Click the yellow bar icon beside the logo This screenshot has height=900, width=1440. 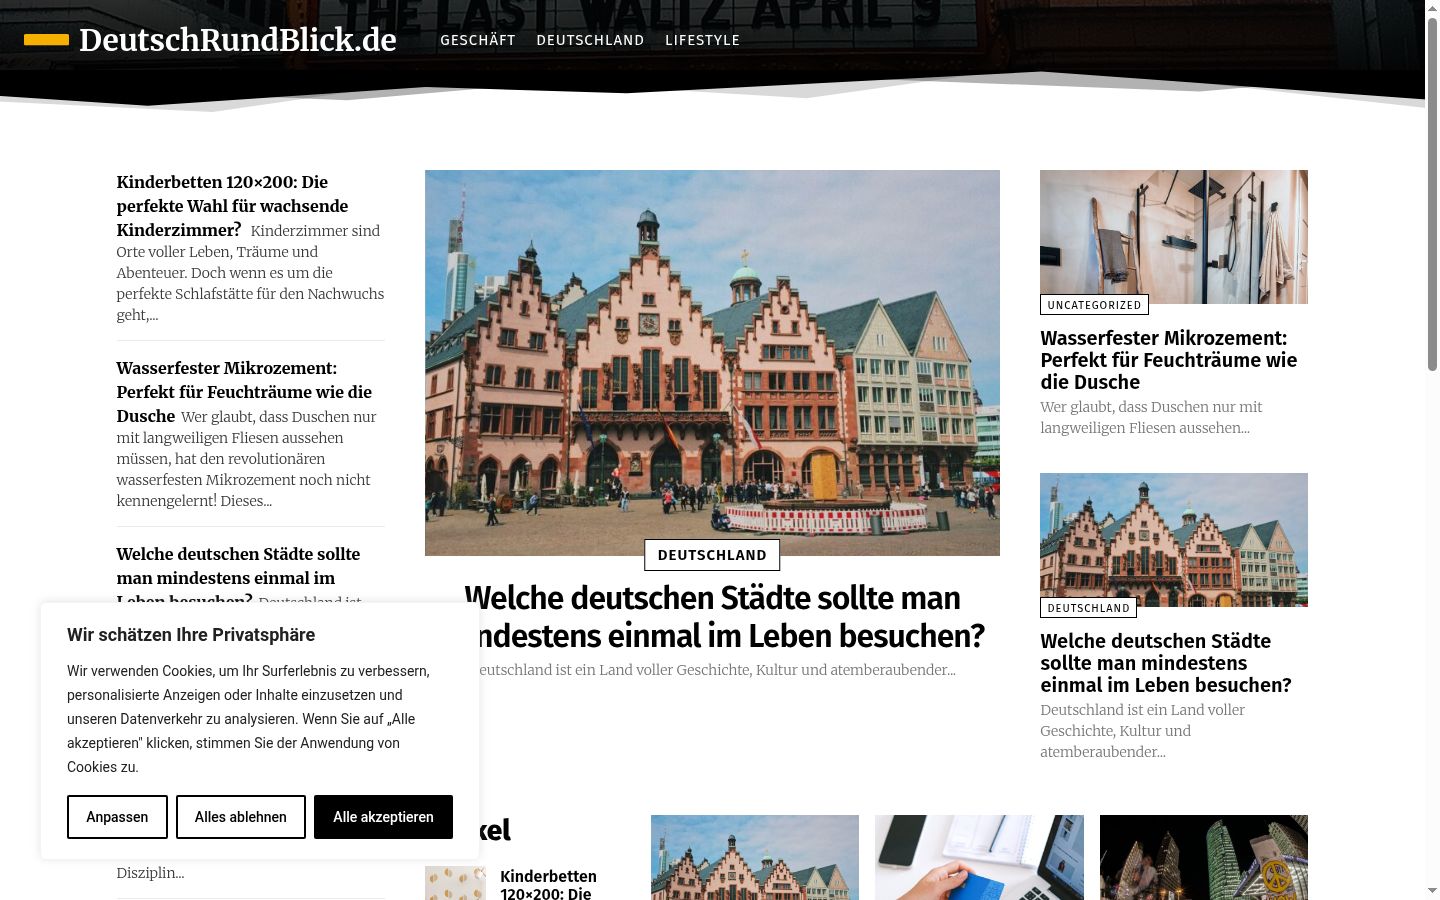coord(46,40)
